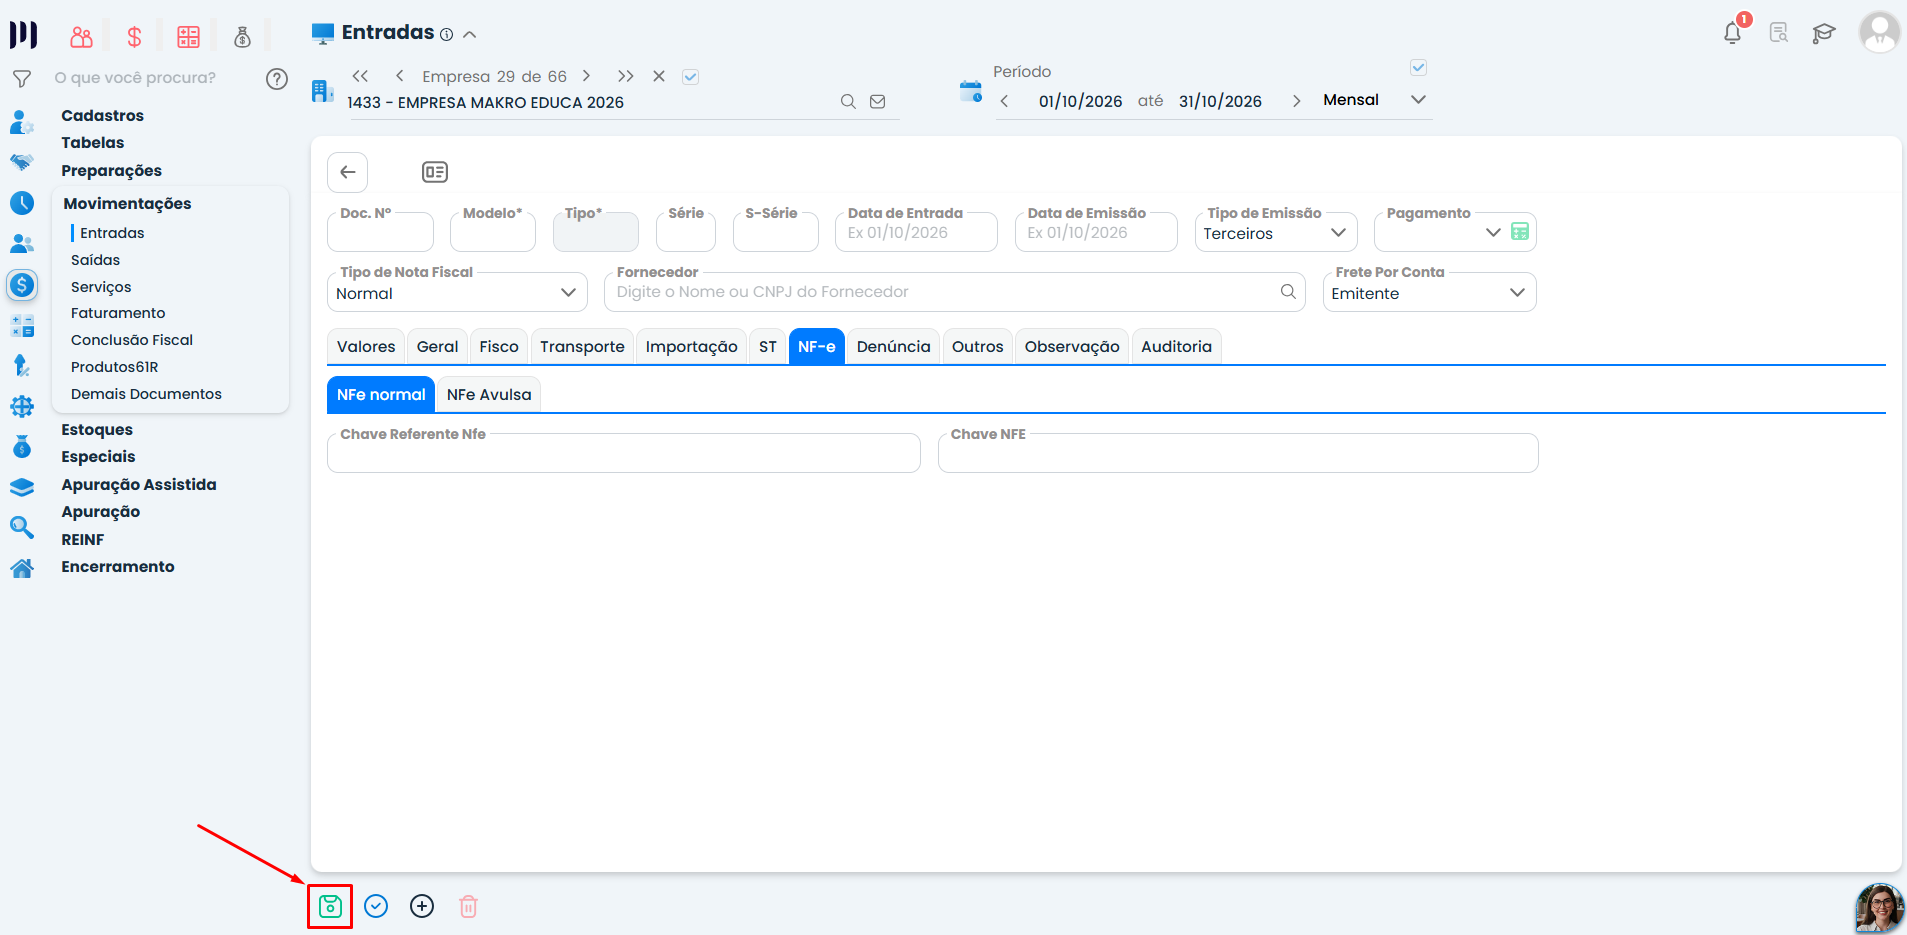
Task: Switch to the Fisco tab
Action: 499,346
